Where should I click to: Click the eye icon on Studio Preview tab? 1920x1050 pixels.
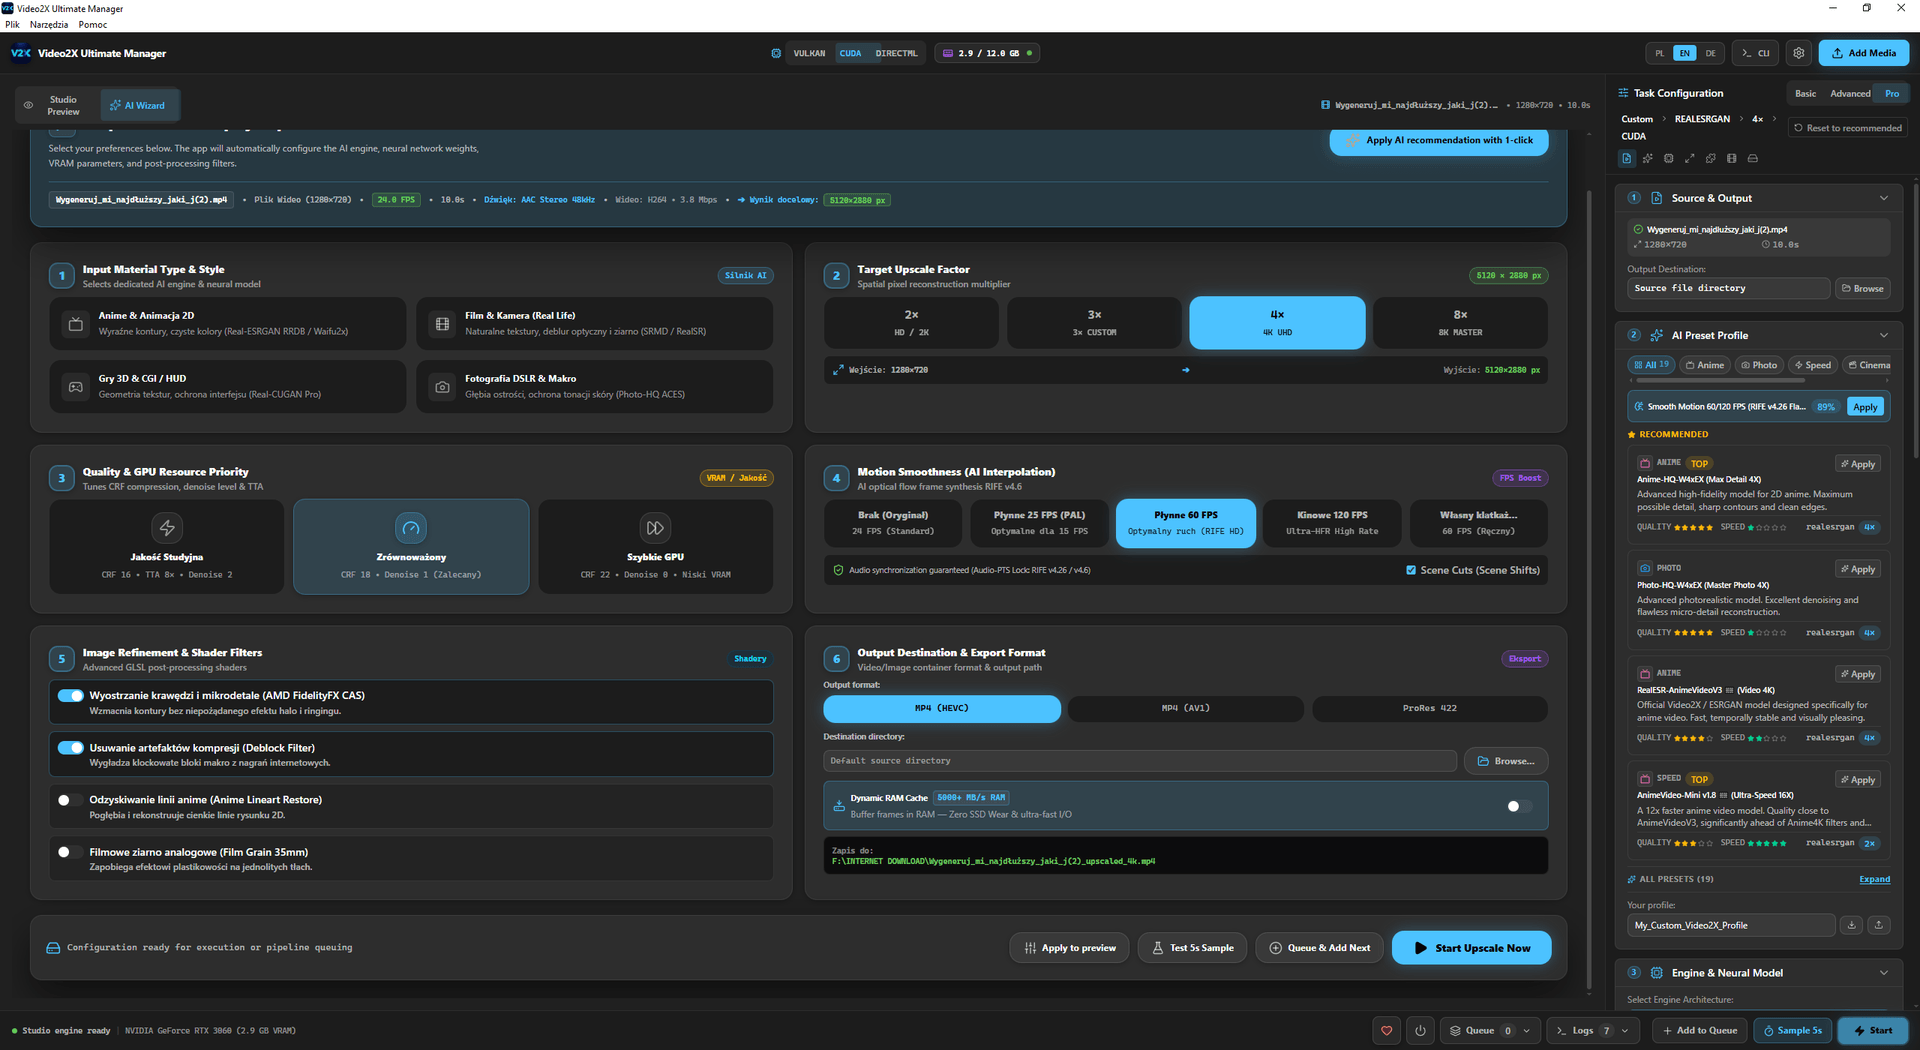29,105
